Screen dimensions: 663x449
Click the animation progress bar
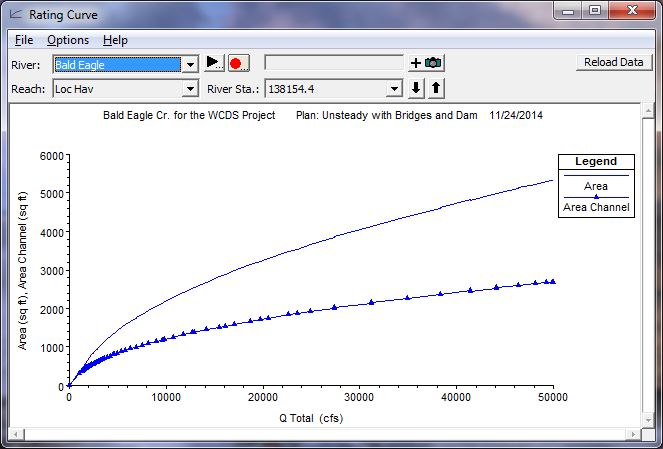(x=334, y=63)
